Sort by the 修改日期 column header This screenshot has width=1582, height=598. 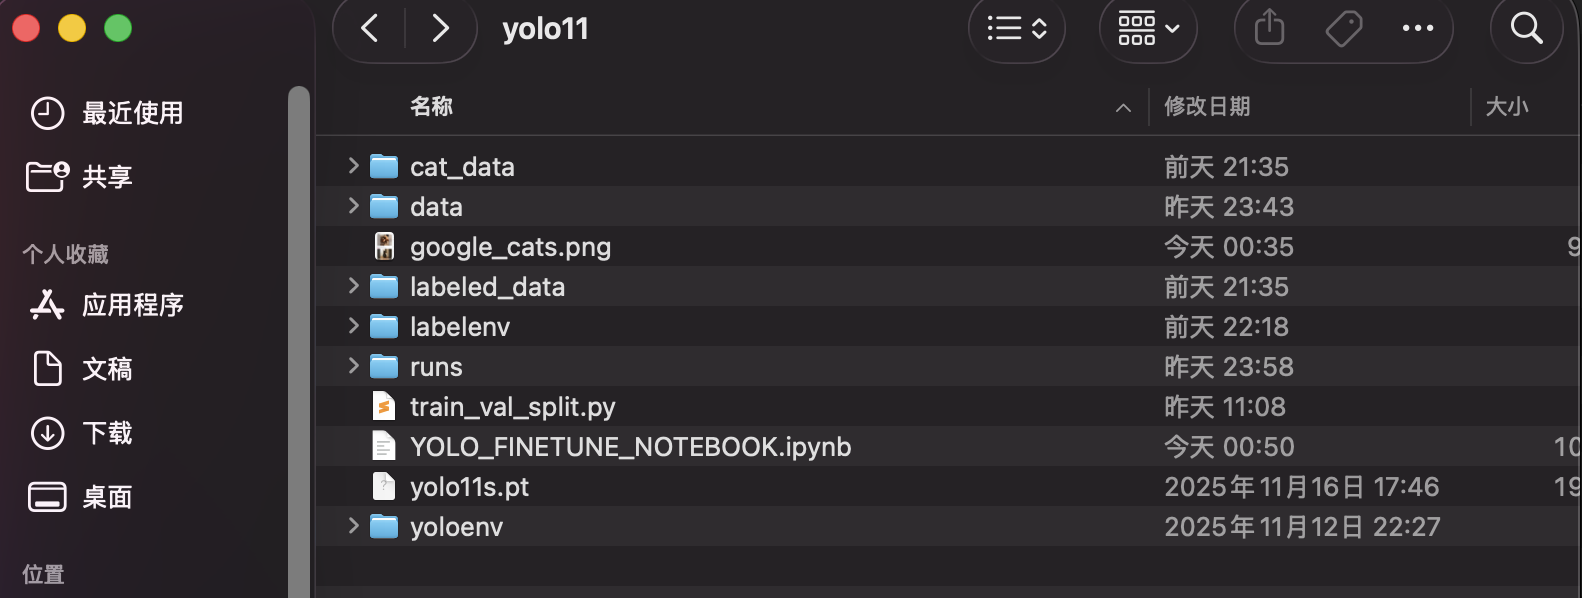click(x=1207, y=106)
